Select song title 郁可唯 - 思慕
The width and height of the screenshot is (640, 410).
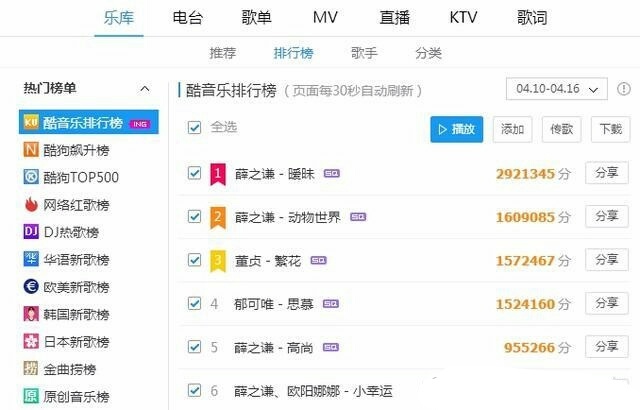[x=274, y=304]
